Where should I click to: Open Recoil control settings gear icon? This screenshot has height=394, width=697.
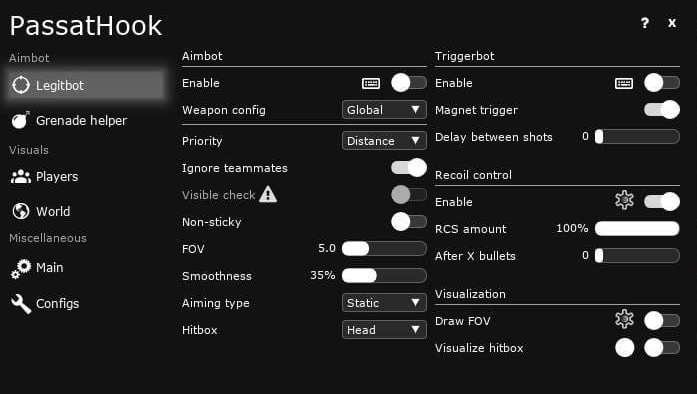[x=624, y=200]
